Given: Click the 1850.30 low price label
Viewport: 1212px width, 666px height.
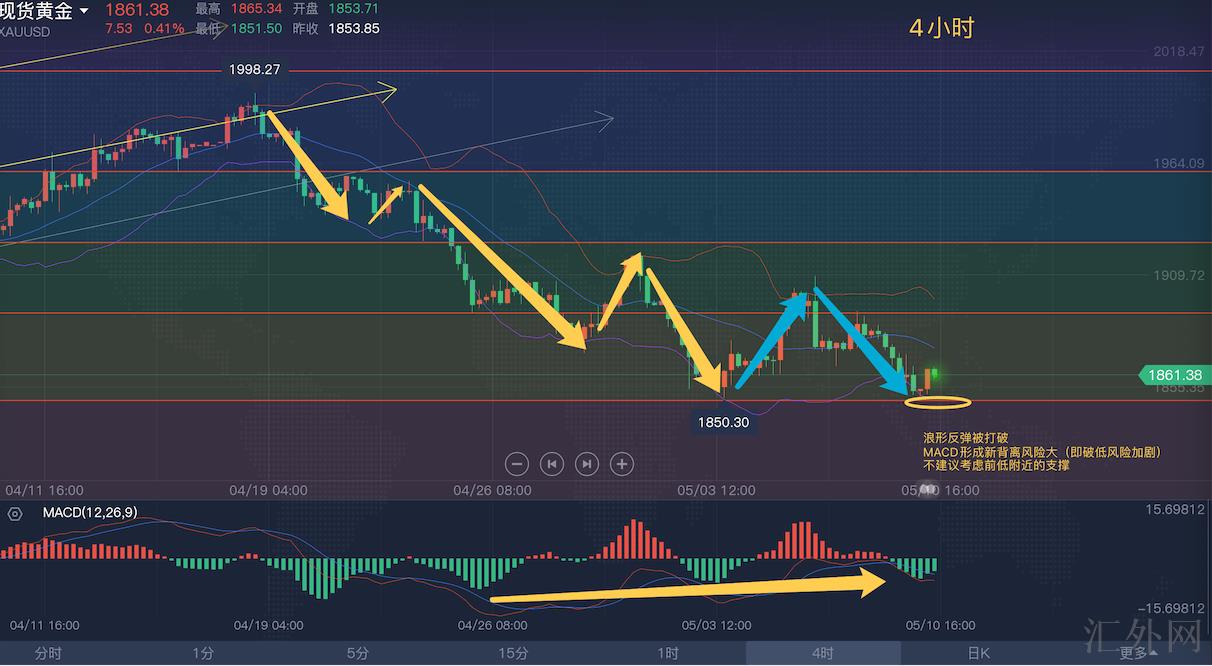Looking at the screenshot, I should point(723,423).
